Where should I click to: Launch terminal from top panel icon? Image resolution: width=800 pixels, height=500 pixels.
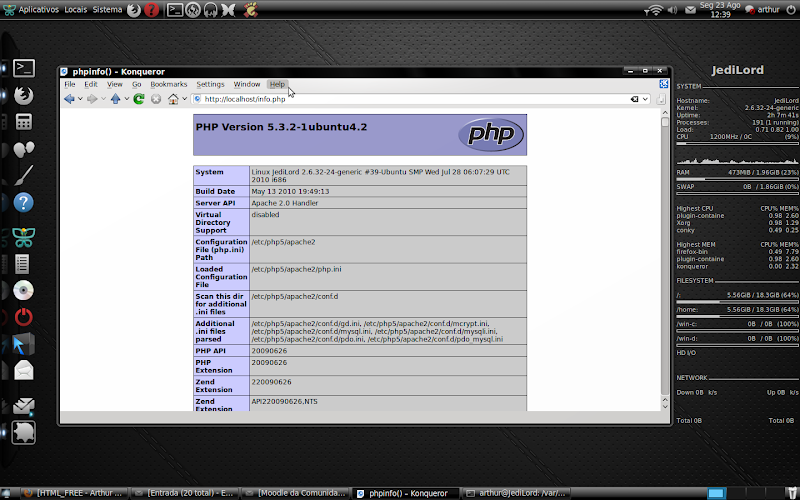coord(175,10)
